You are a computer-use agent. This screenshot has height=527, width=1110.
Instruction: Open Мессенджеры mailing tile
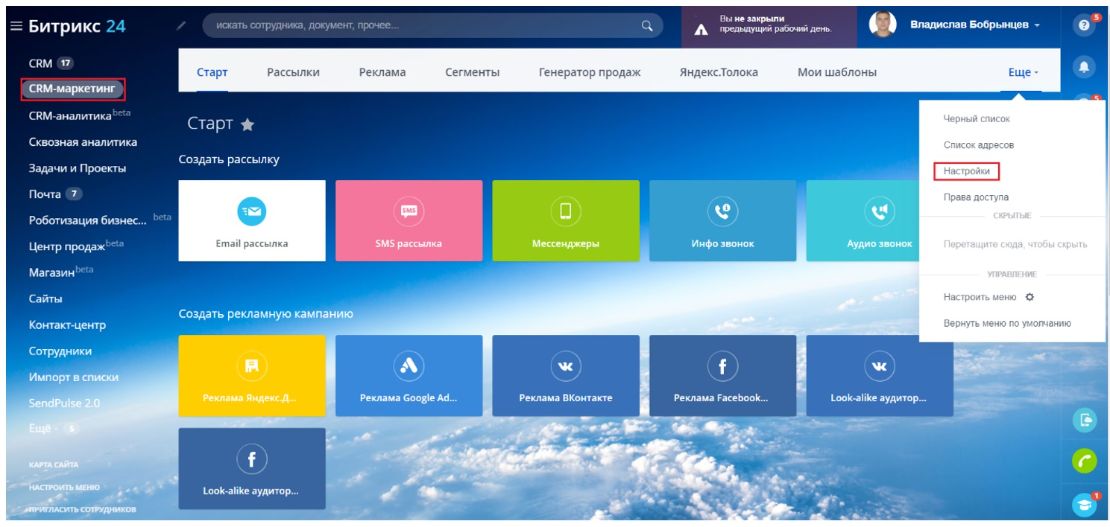(566, 220)
